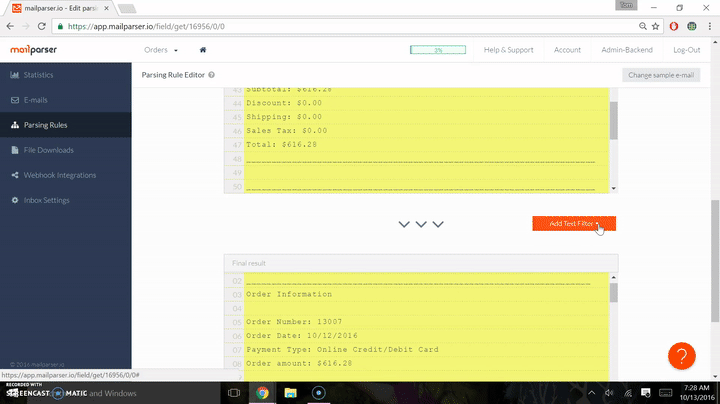Viewport: 720px width, 404px height.
Task: Open the Help & Support link
Action: [x=508, y=49]
